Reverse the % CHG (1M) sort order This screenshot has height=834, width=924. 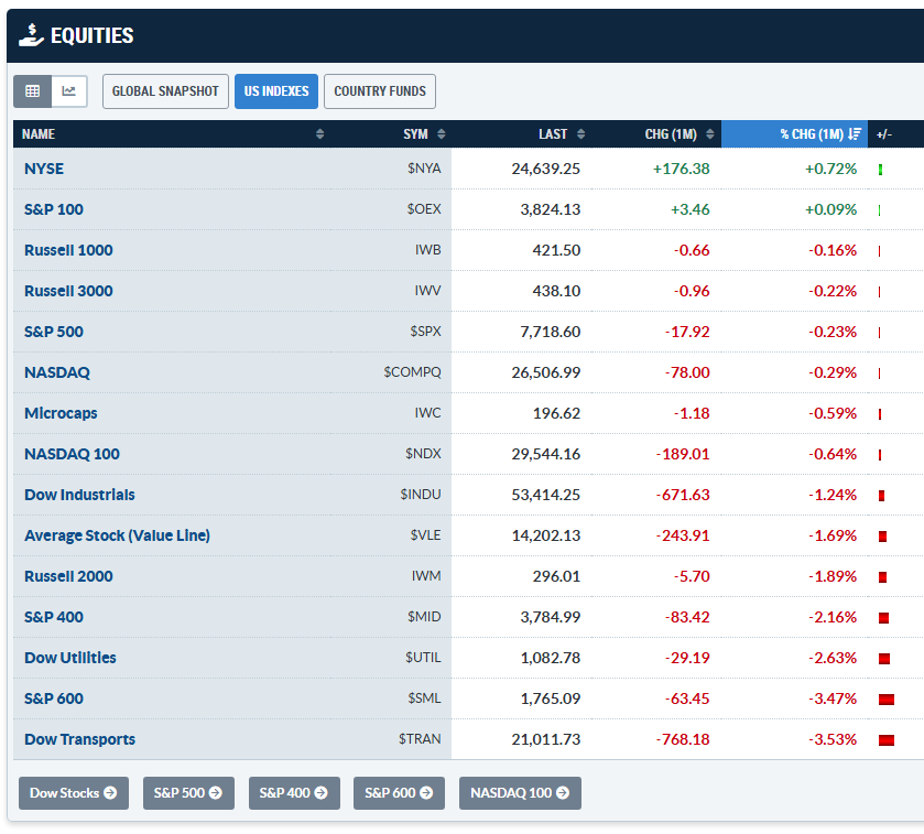pos(794,134)
